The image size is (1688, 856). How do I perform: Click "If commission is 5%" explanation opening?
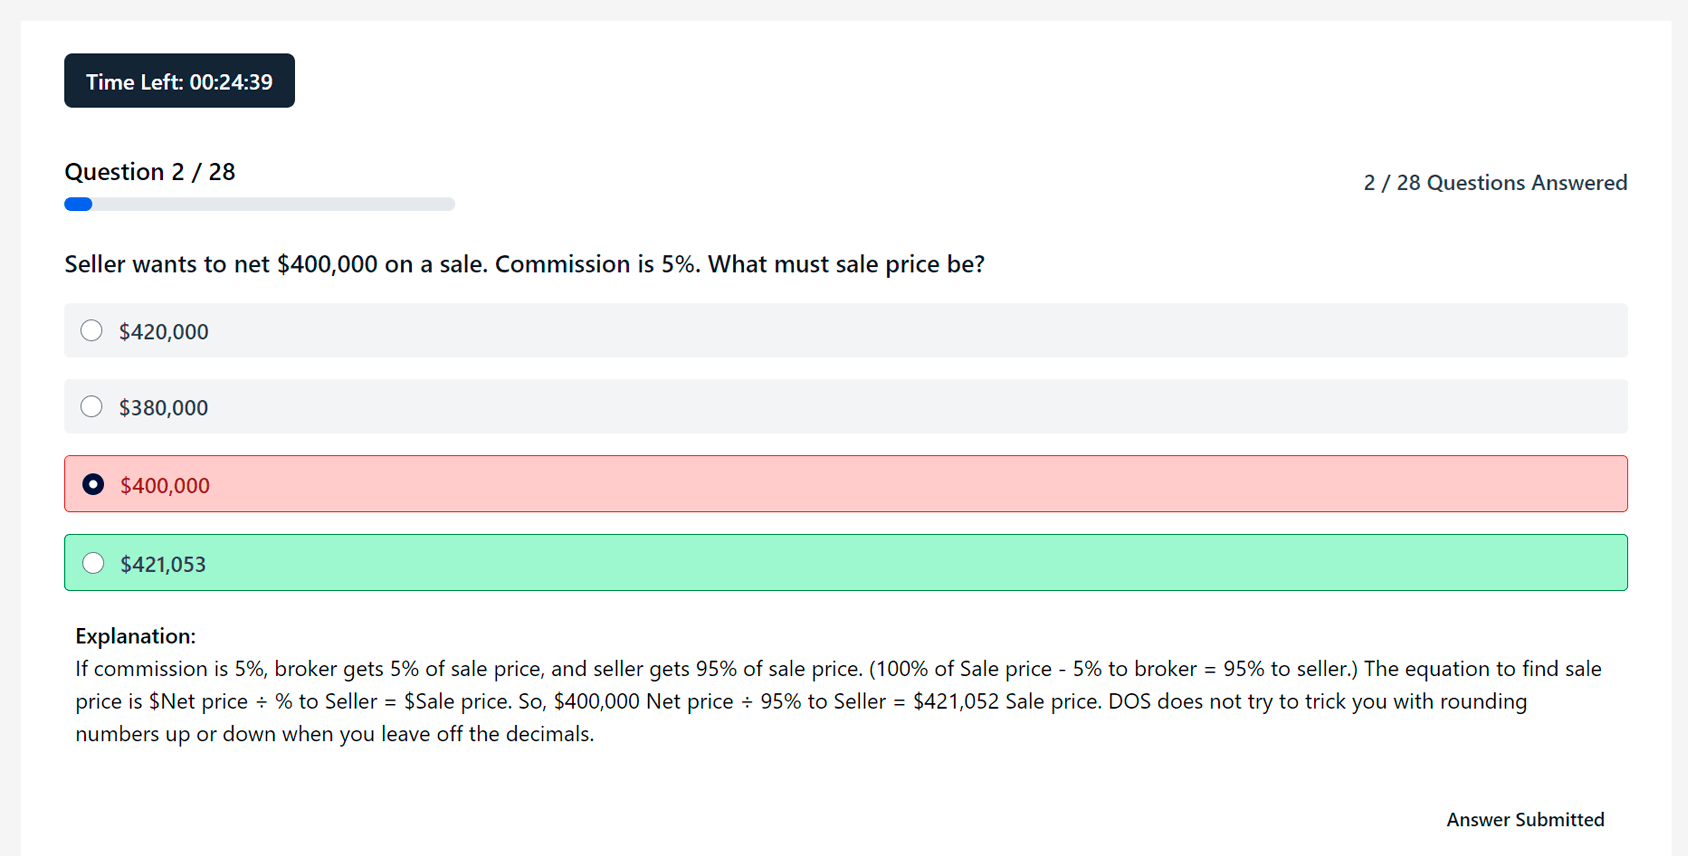tap(169, 669)
